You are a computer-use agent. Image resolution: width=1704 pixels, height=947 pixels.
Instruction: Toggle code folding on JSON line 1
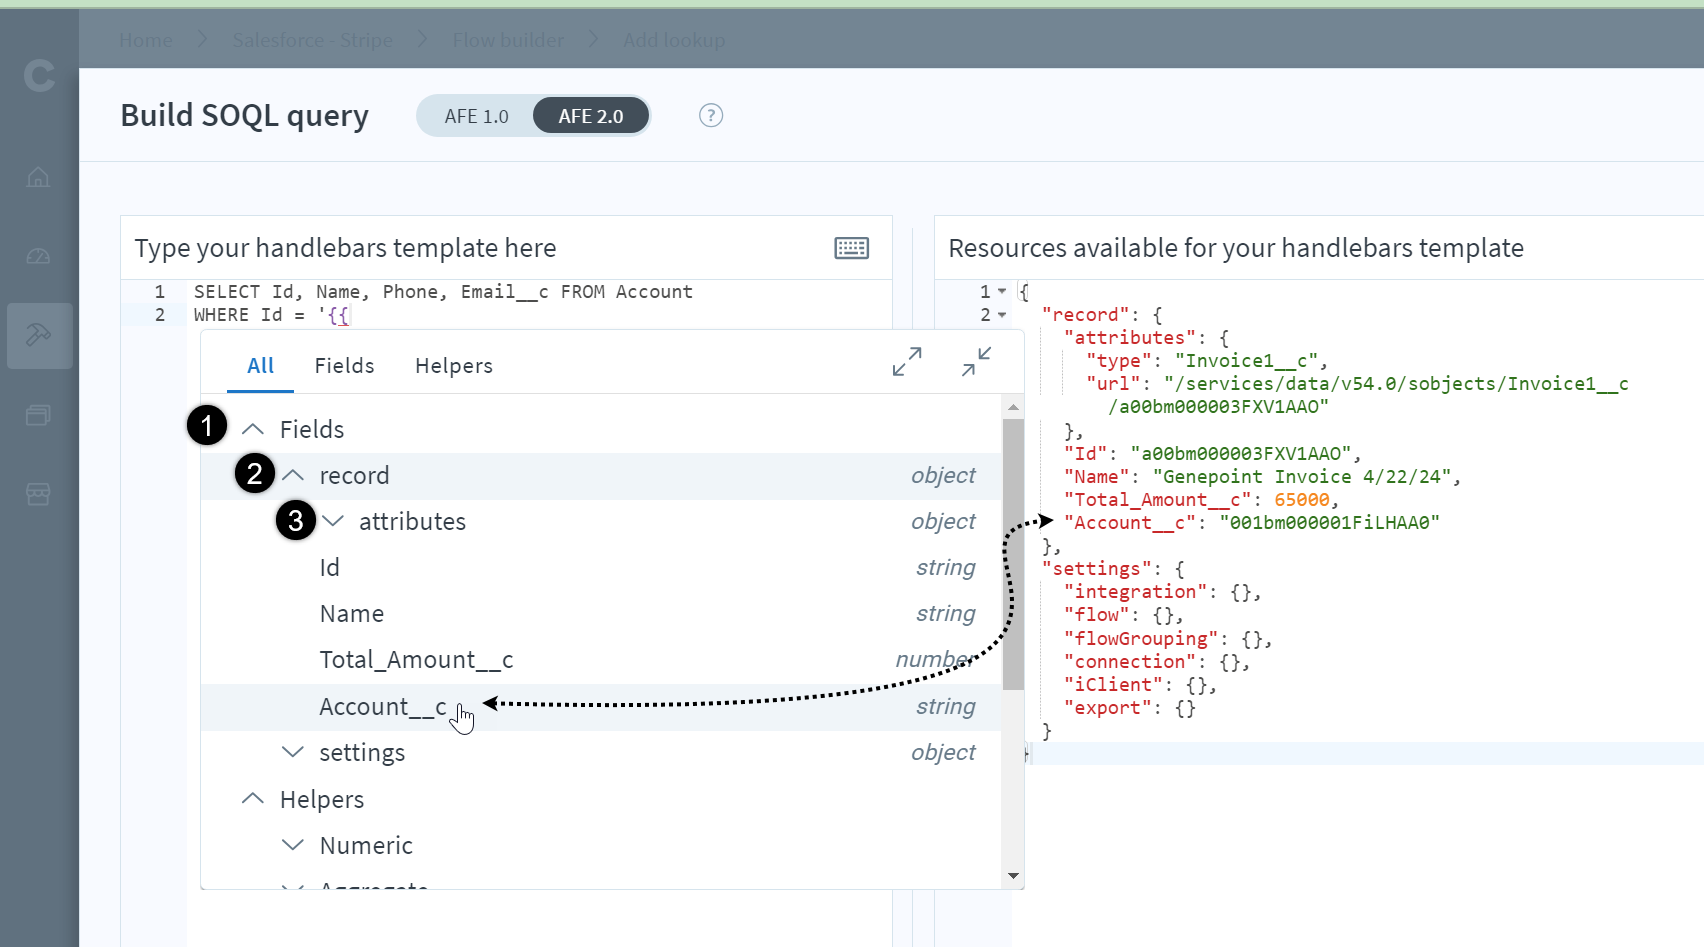pyautogui.click(x=1003, y=291)
